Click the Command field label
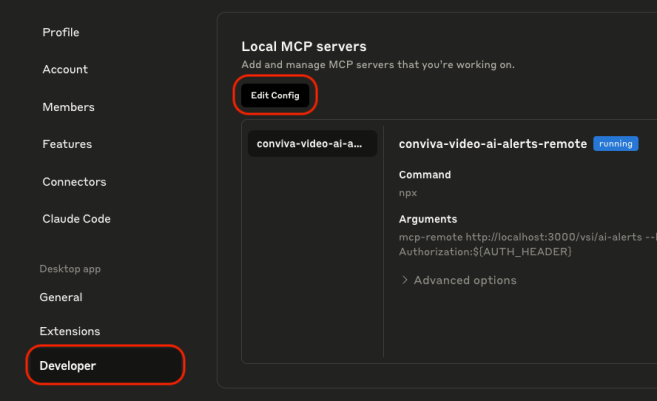 point(425,175)
